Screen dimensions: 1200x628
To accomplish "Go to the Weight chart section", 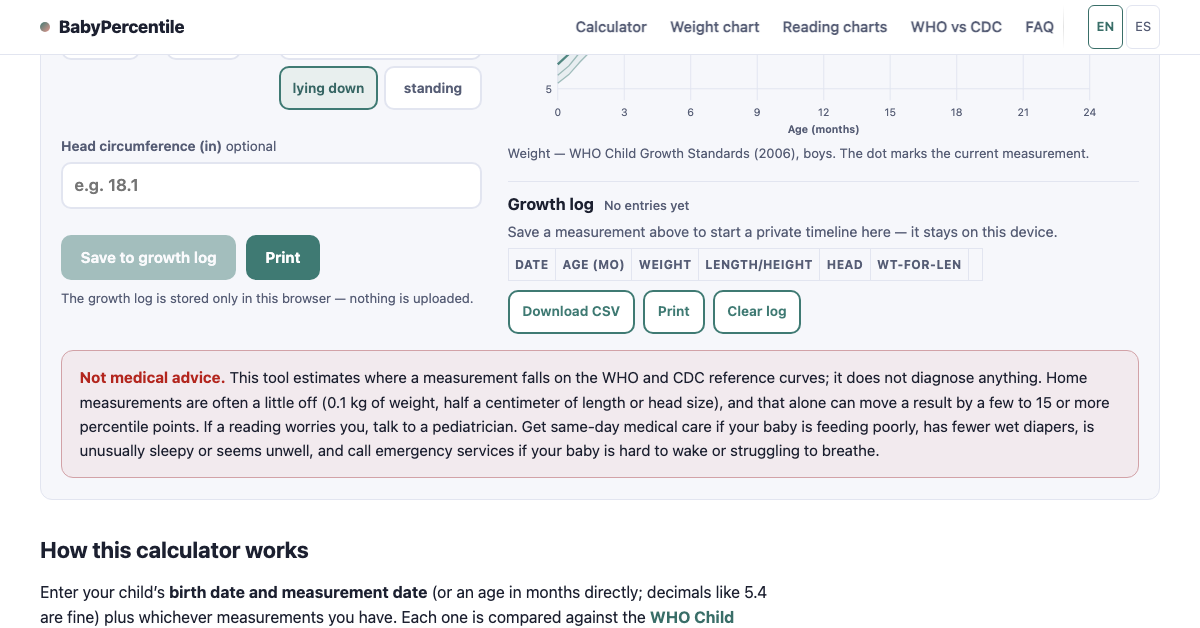I will (715, 27).
